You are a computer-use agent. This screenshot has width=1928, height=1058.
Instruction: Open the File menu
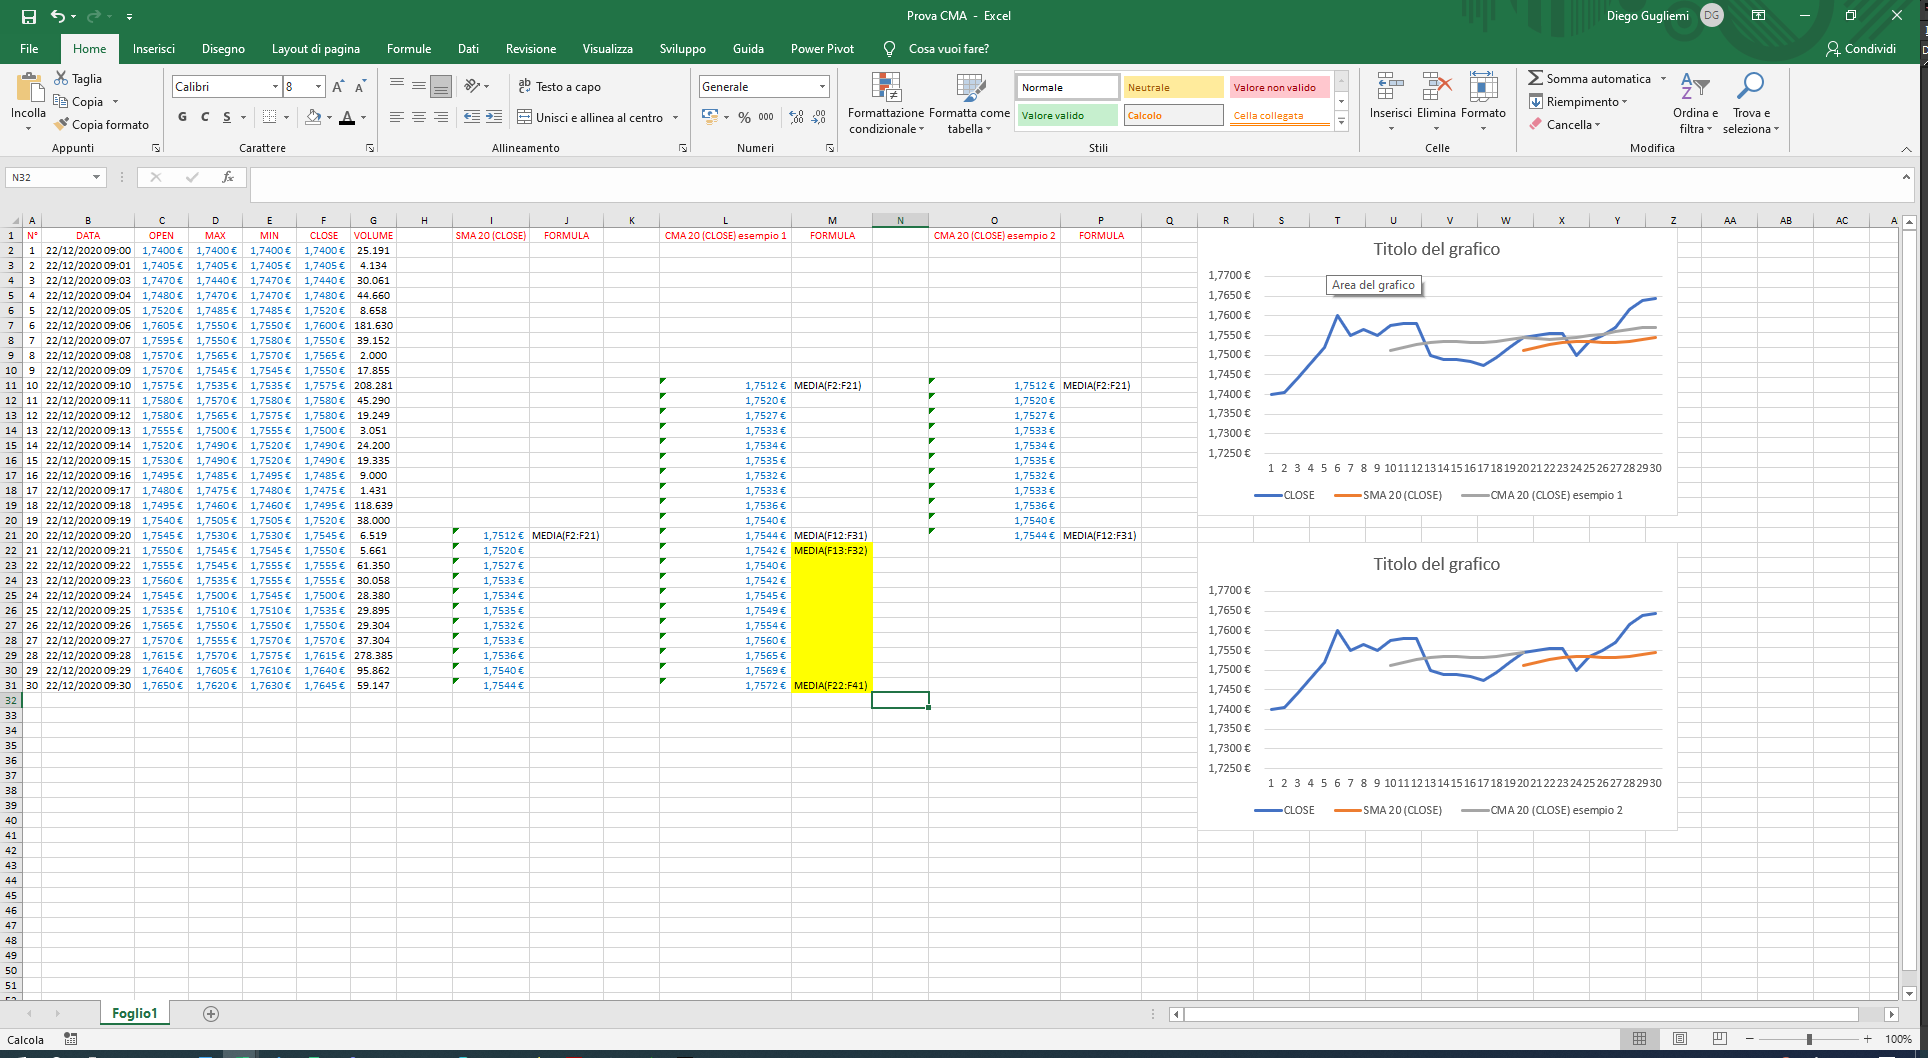click(x=29, y=49)
